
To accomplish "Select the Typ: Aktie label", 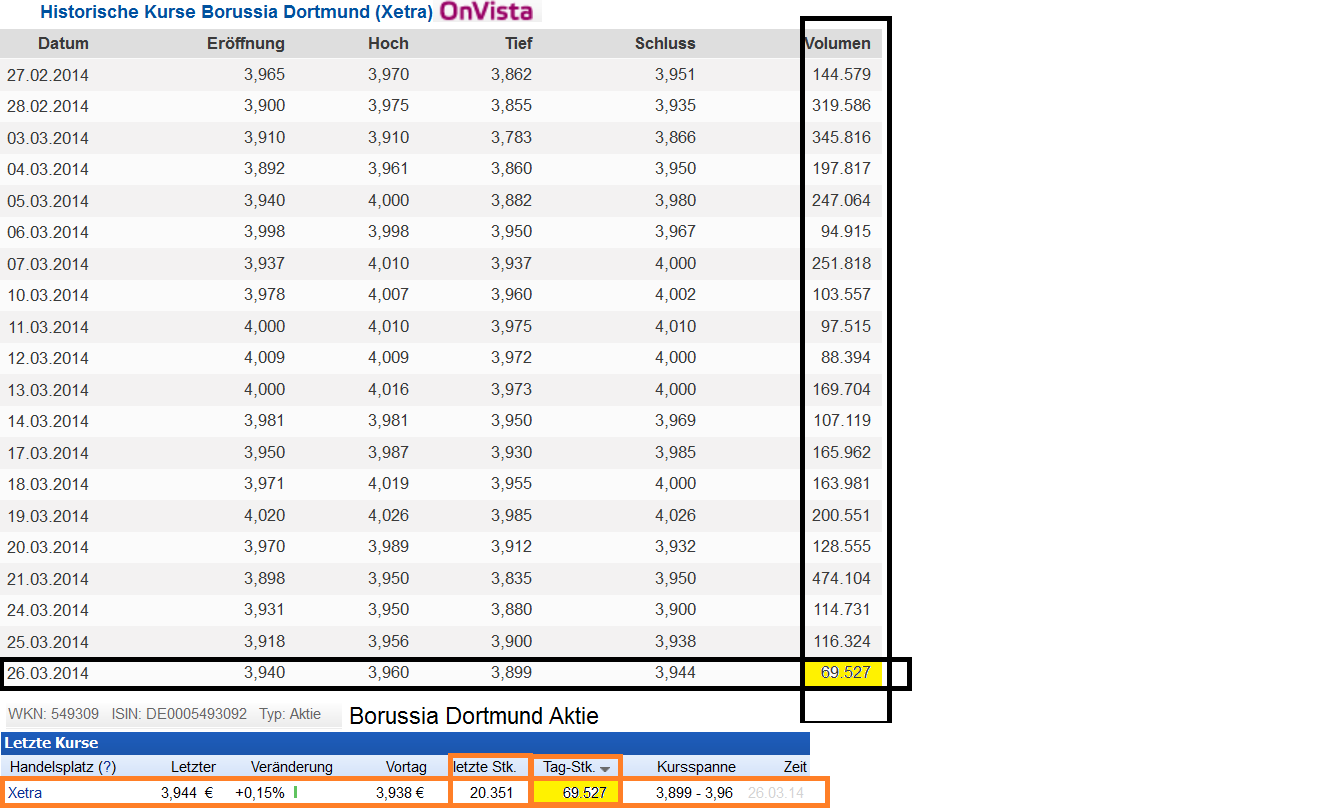I will click(x=290, y=714).
